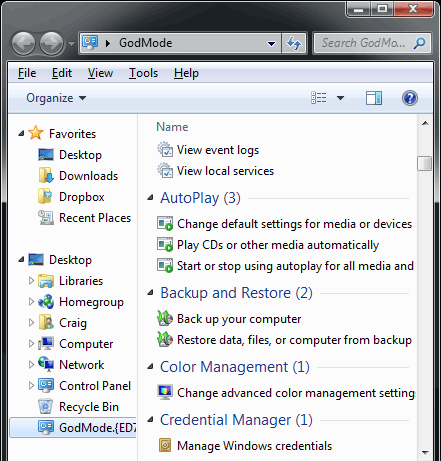This screenshot has width=441, height=461.
Task: Toggle the preview pane icon
Action: [374, 98]
